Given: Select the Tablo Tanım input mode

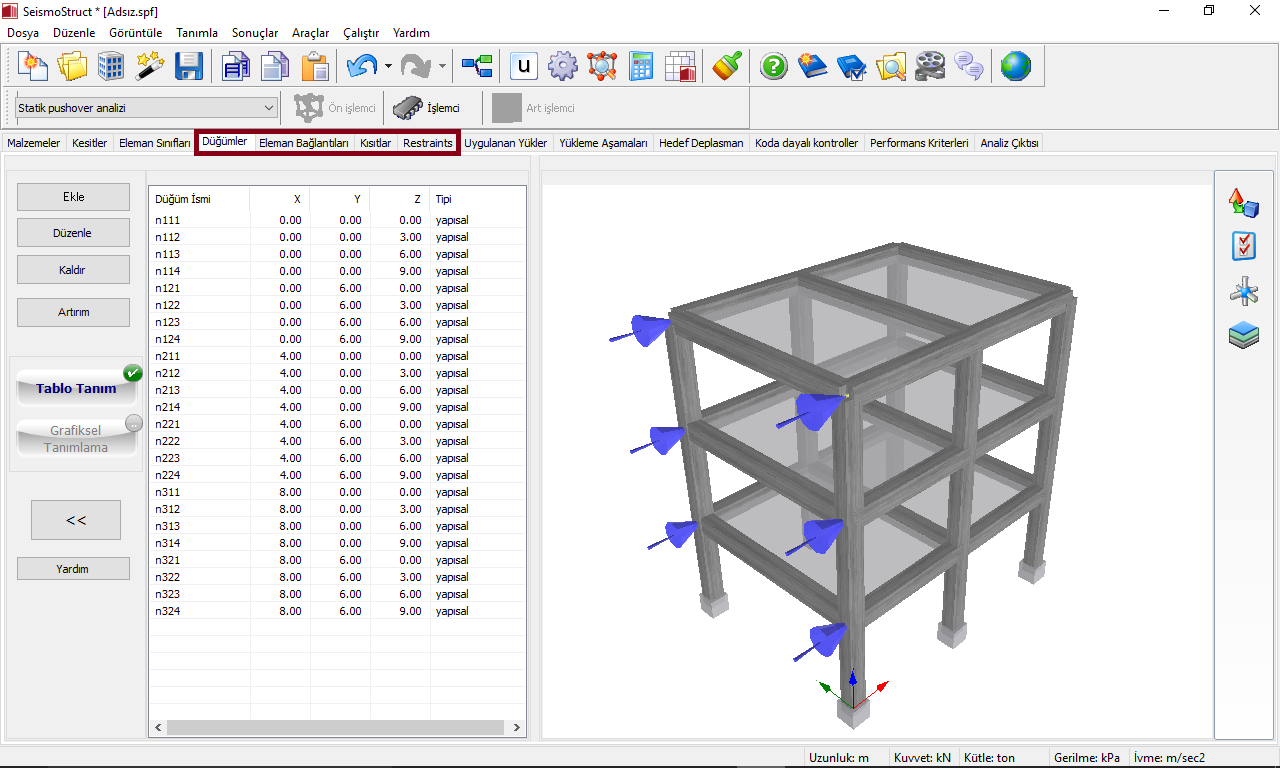Looking at the screenshot, I should (x=76, y=389).
